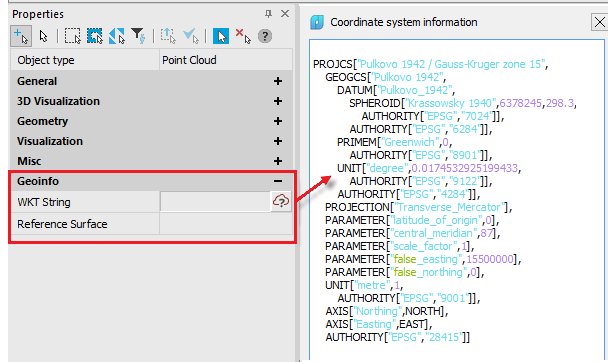Choose the dashed rectangle selection tool
Image resolution: width=608 pixels, height=362 pixels.
point(73,36)
